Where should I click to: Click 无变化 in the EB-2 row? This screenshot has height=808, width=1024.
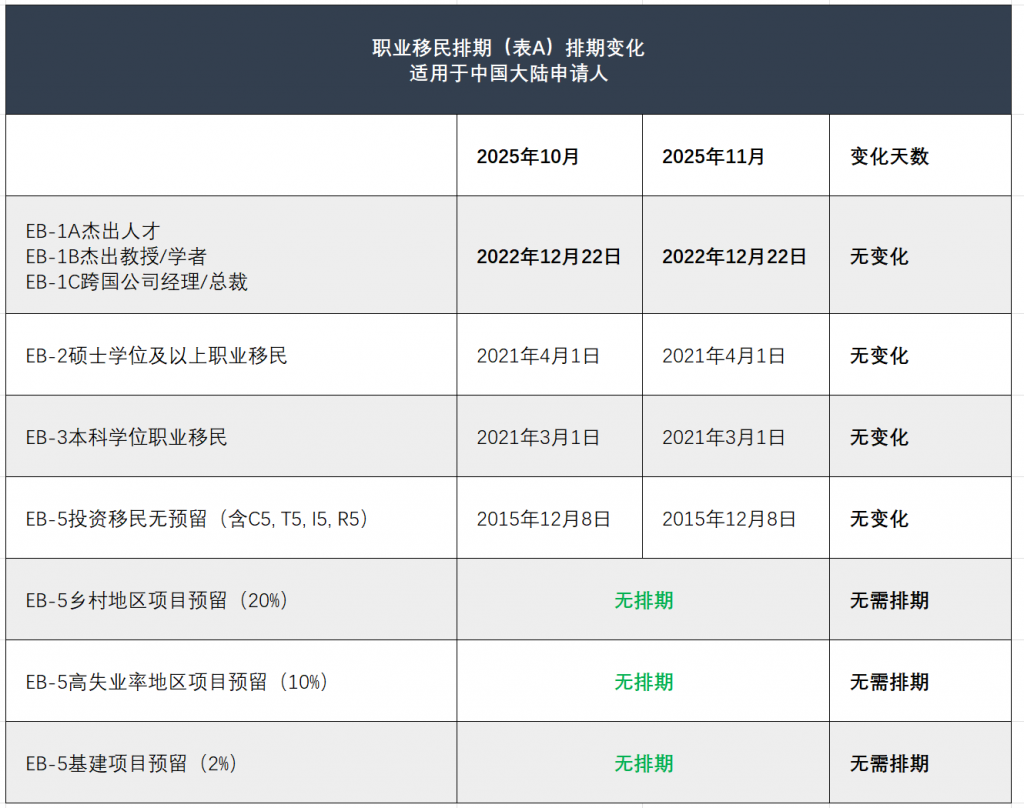point(879,356)
